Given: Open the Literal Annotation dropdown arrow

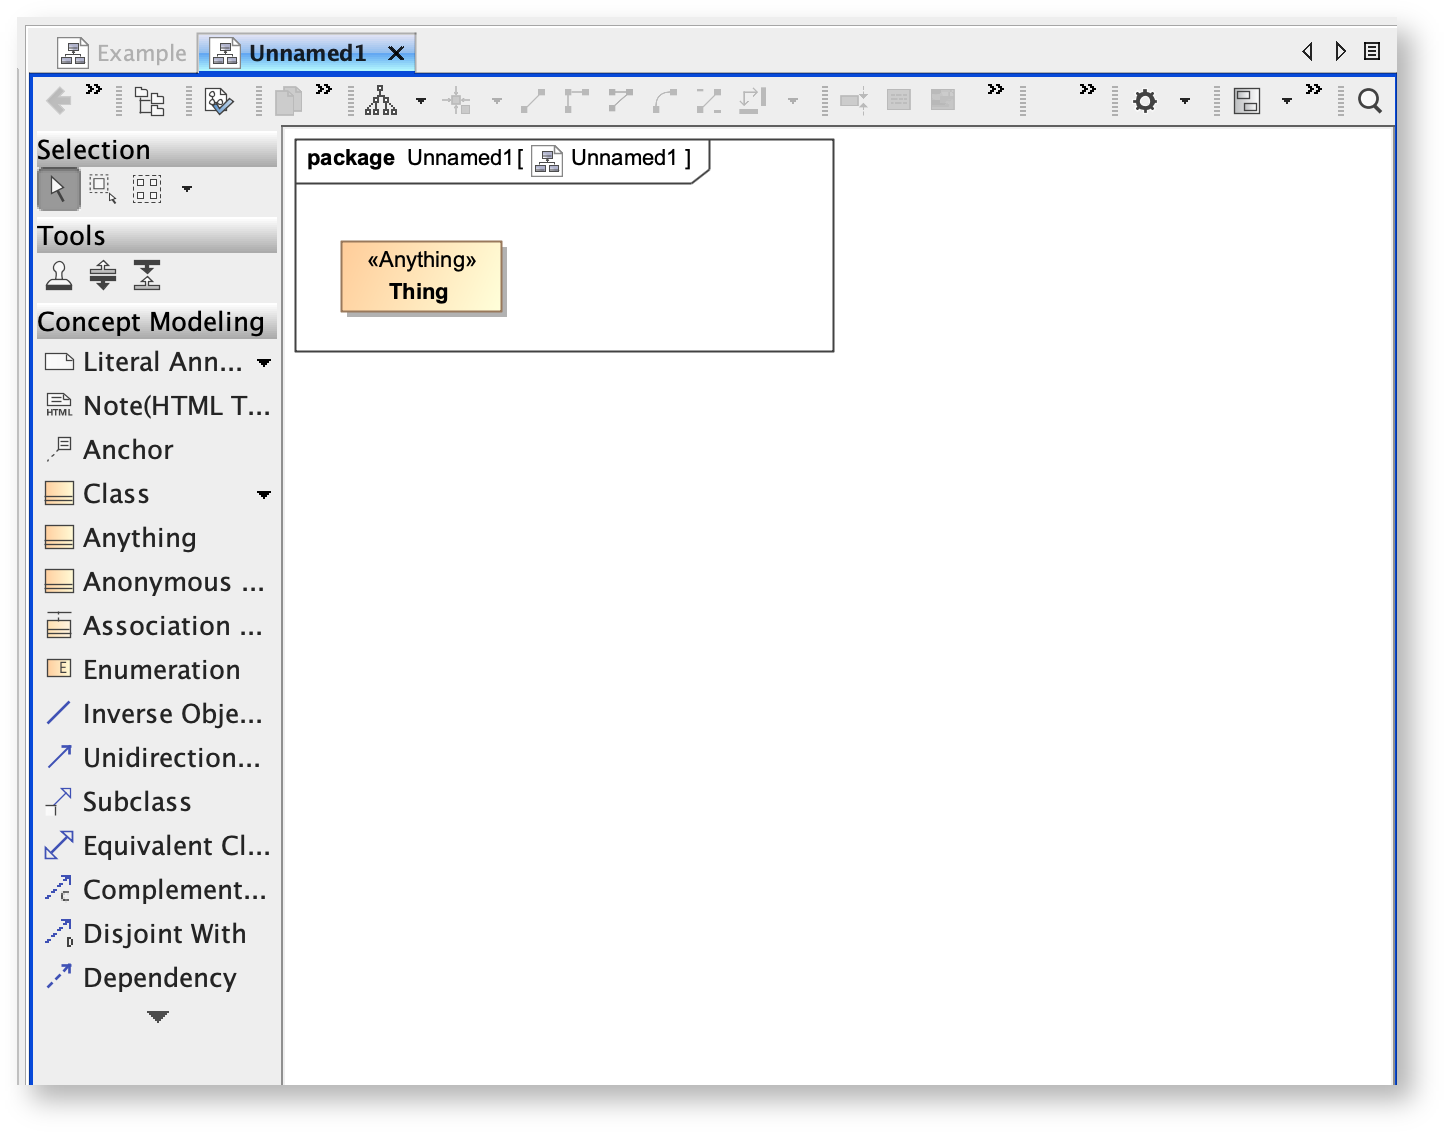Looking at the screenshot, I should (264, 363).
